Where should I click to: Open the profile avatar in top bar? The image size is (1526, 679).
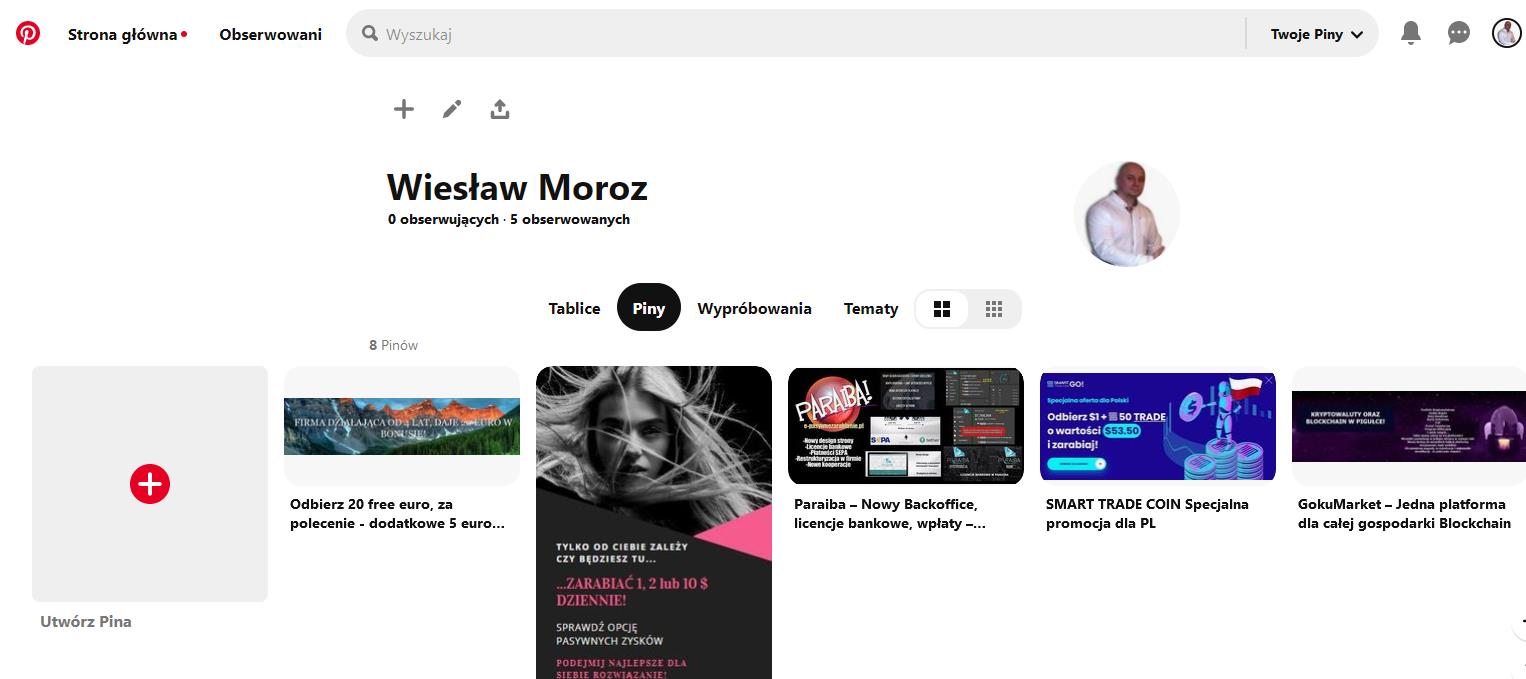pos(1507,33)
